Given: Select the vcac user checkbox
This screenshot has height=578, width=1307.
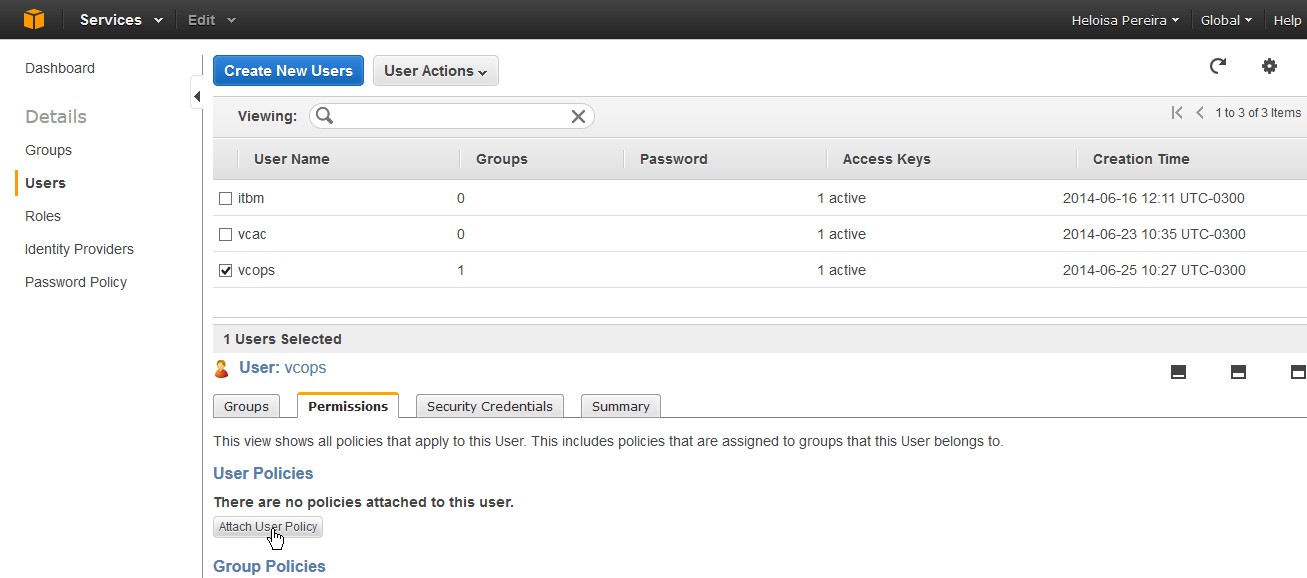Looking at the screenshot, I should tap(225, 235).
